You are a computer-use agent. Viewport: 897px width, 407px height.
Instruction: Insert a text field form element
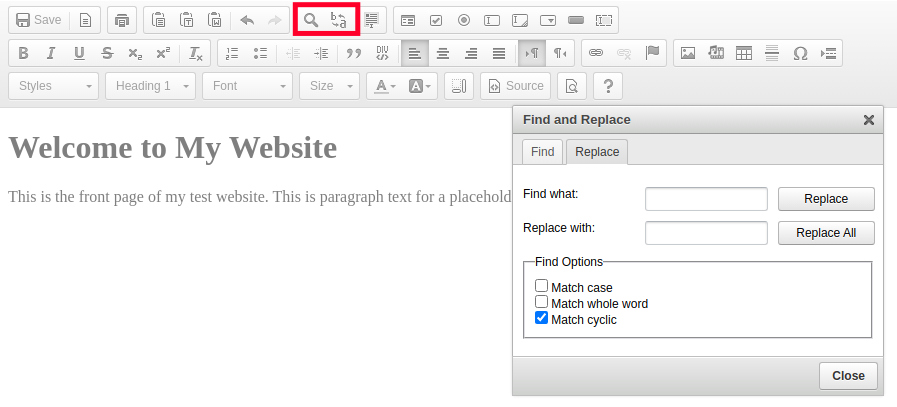tap(492, 20)
